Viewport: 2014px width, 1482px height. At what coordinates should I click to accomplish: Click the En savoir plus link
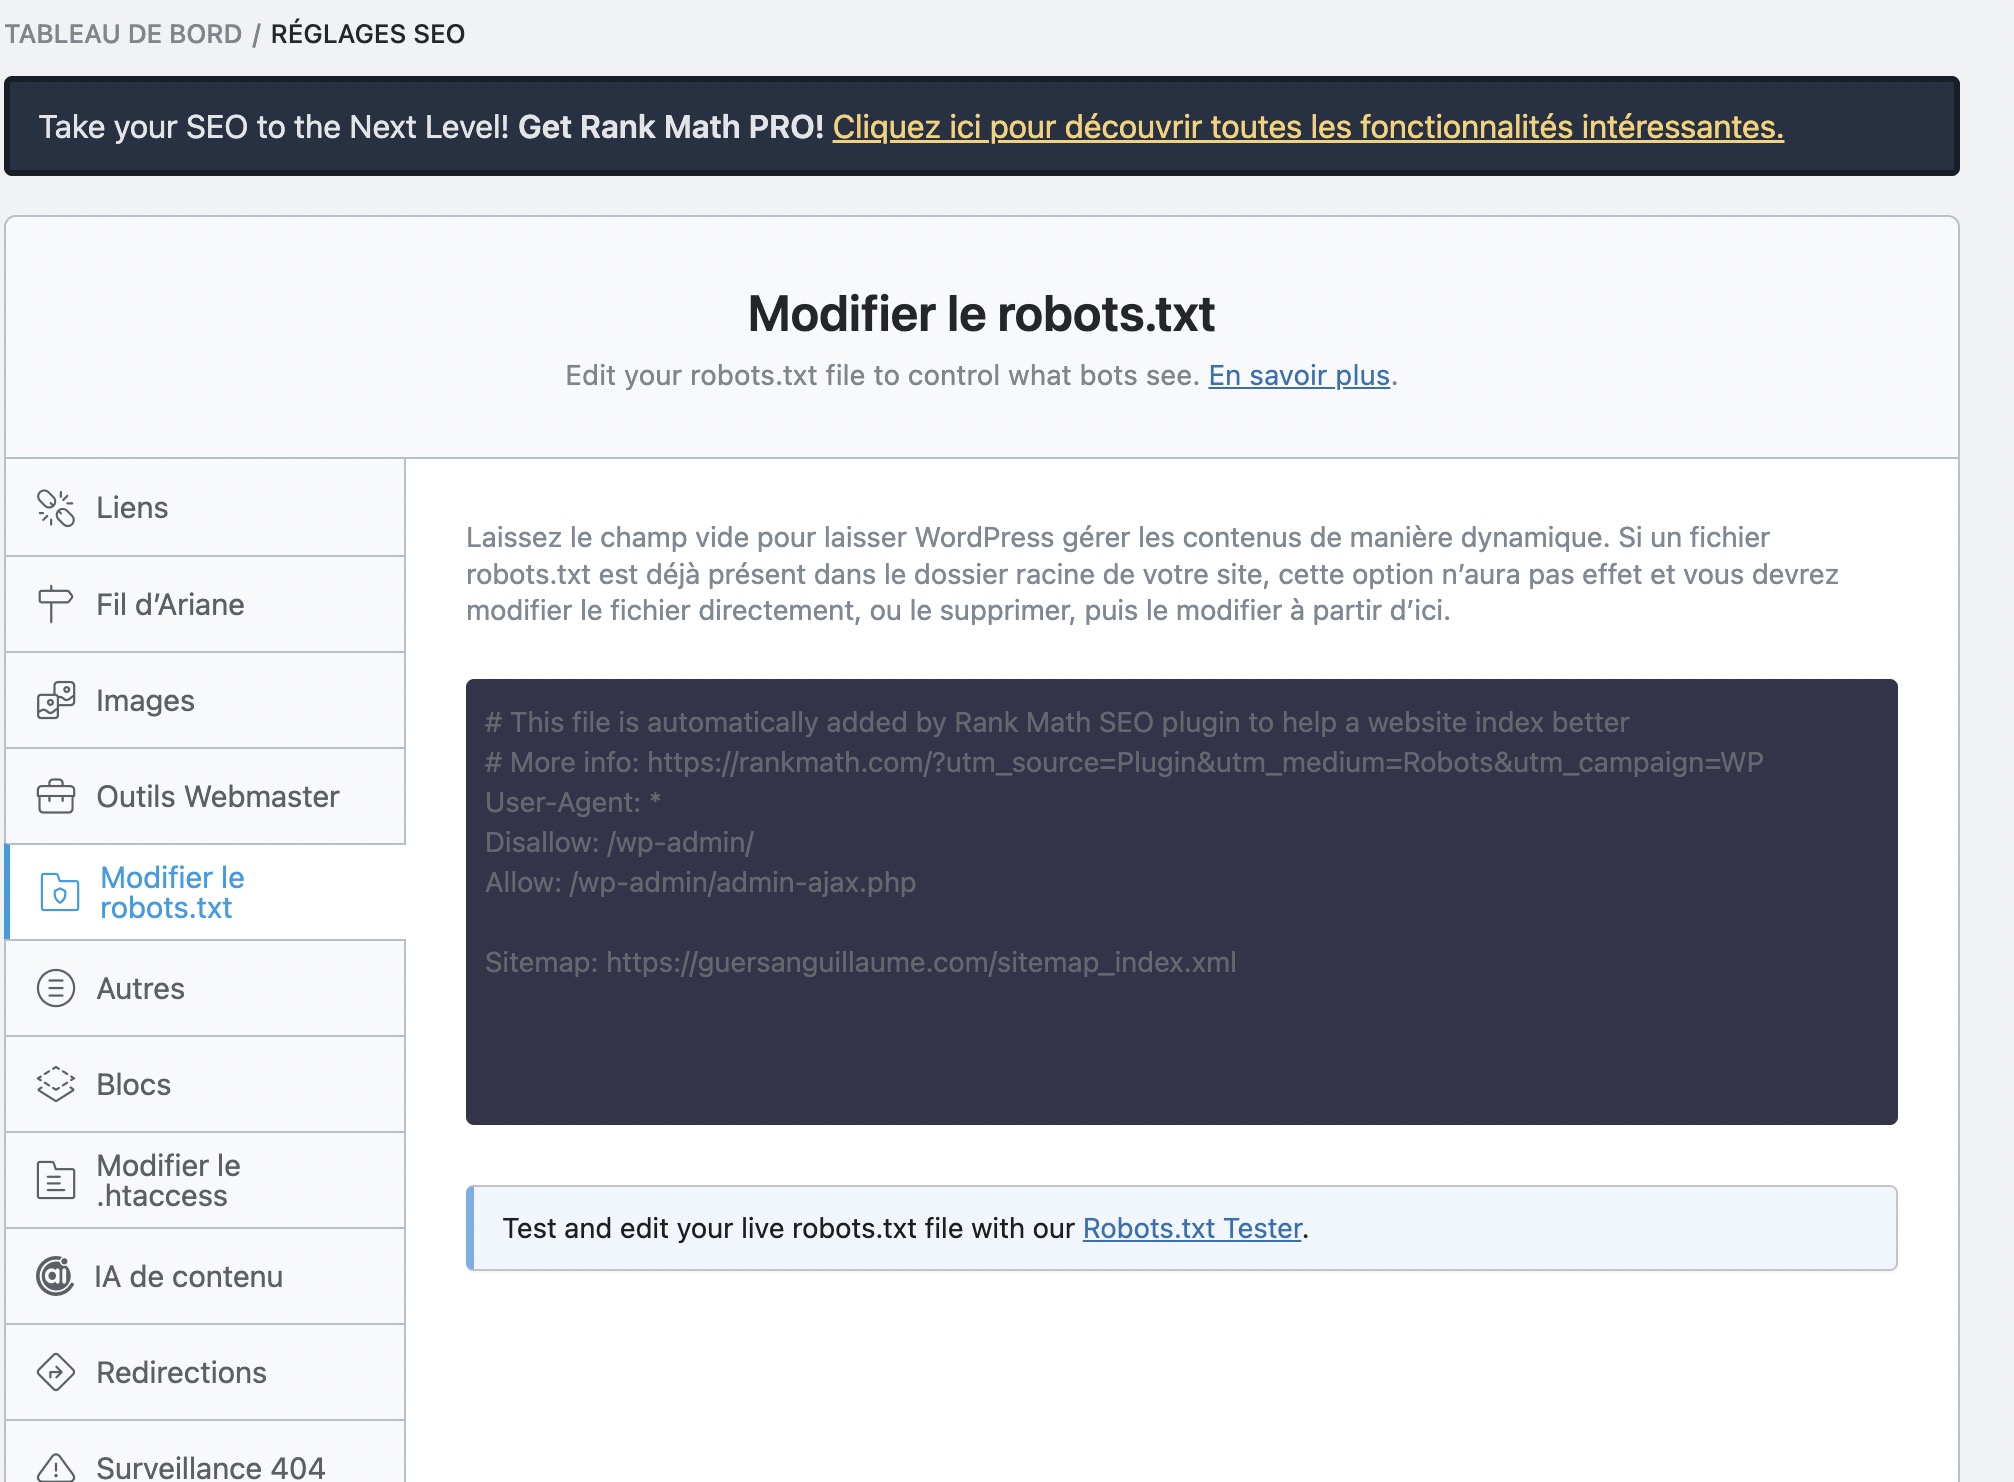[1297, 377]
